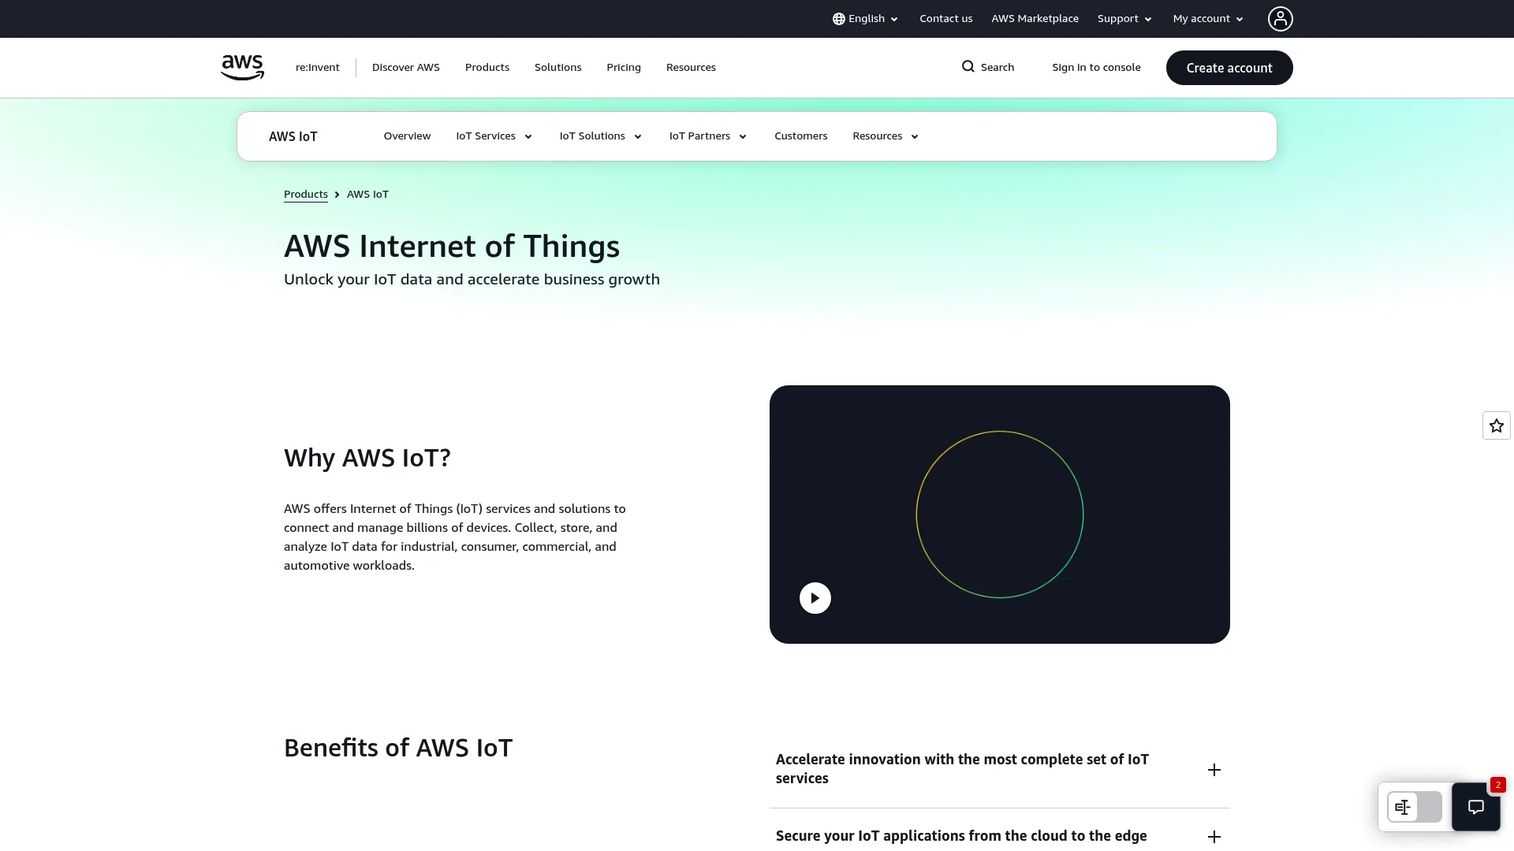Open the Products menu
The image size is (1514, 851).
[x=487, y=67]
